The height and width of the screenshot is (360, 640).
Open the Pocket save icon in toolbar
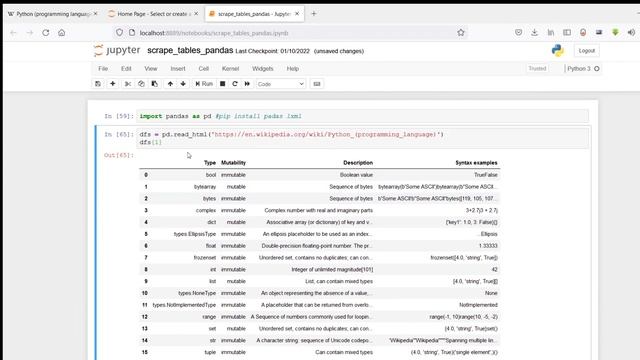(518, 33)
